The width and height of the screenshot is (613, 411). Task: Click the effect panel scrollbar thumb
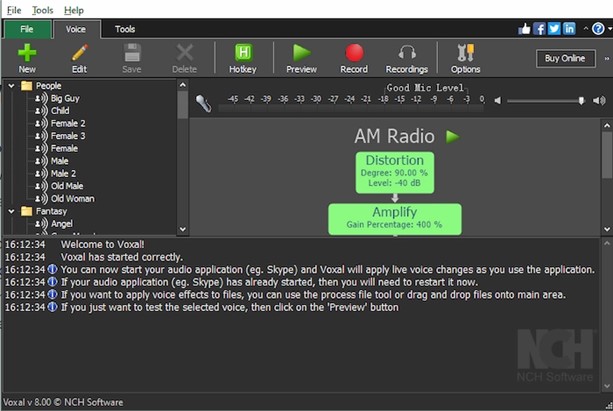pos(607,154)
